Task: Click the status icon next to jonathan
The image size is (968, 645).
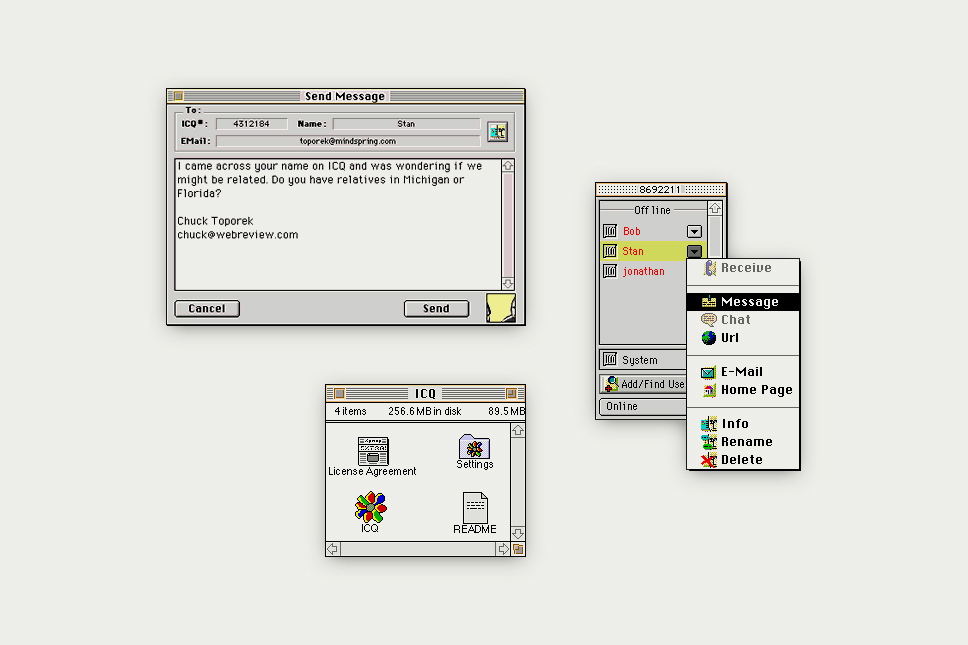Action: click(610, 271)
